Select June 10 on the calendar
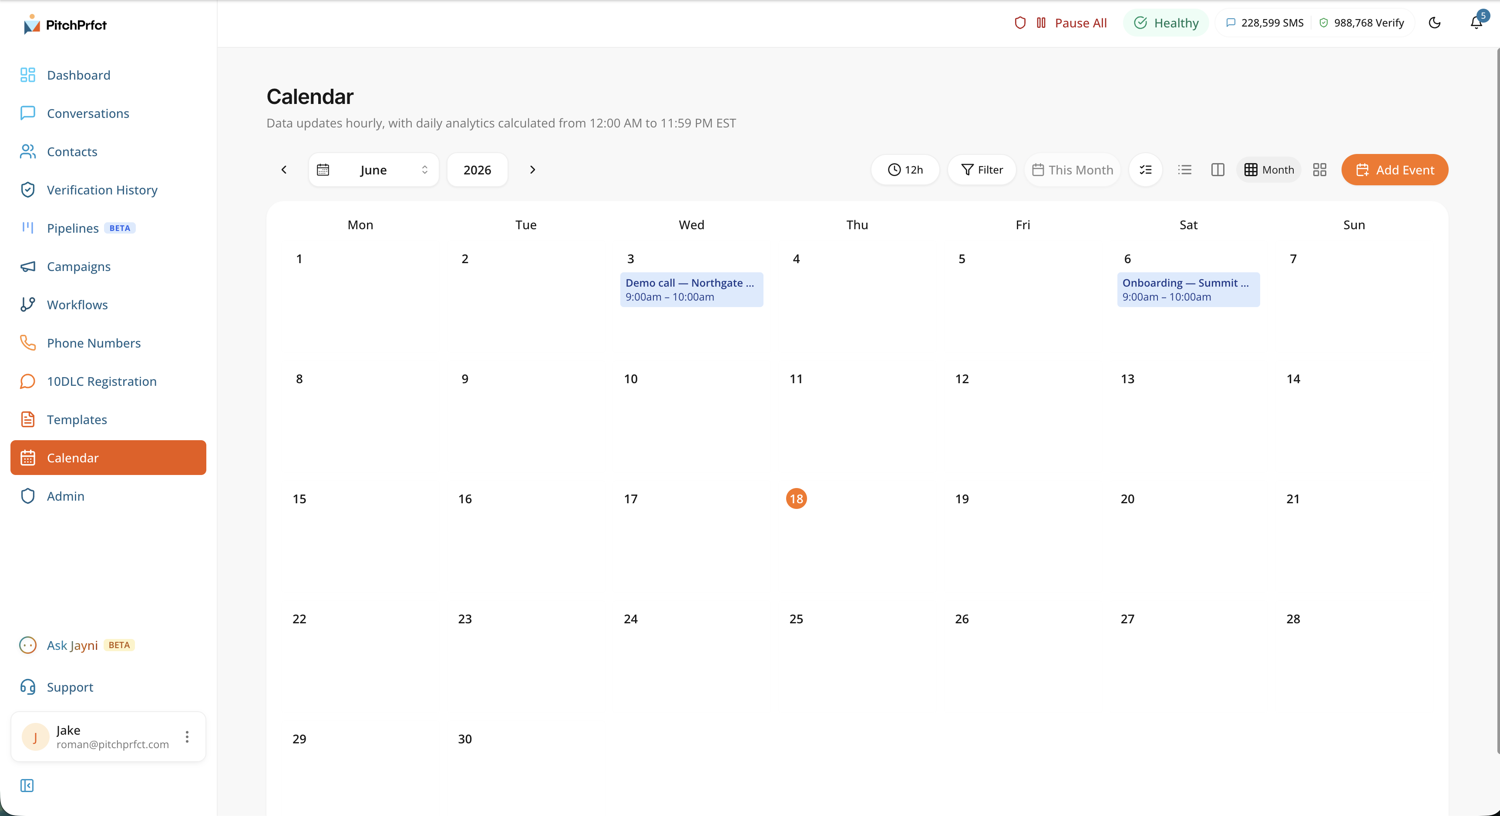Viewport: 1500px width, 816px height. point(631,379)
